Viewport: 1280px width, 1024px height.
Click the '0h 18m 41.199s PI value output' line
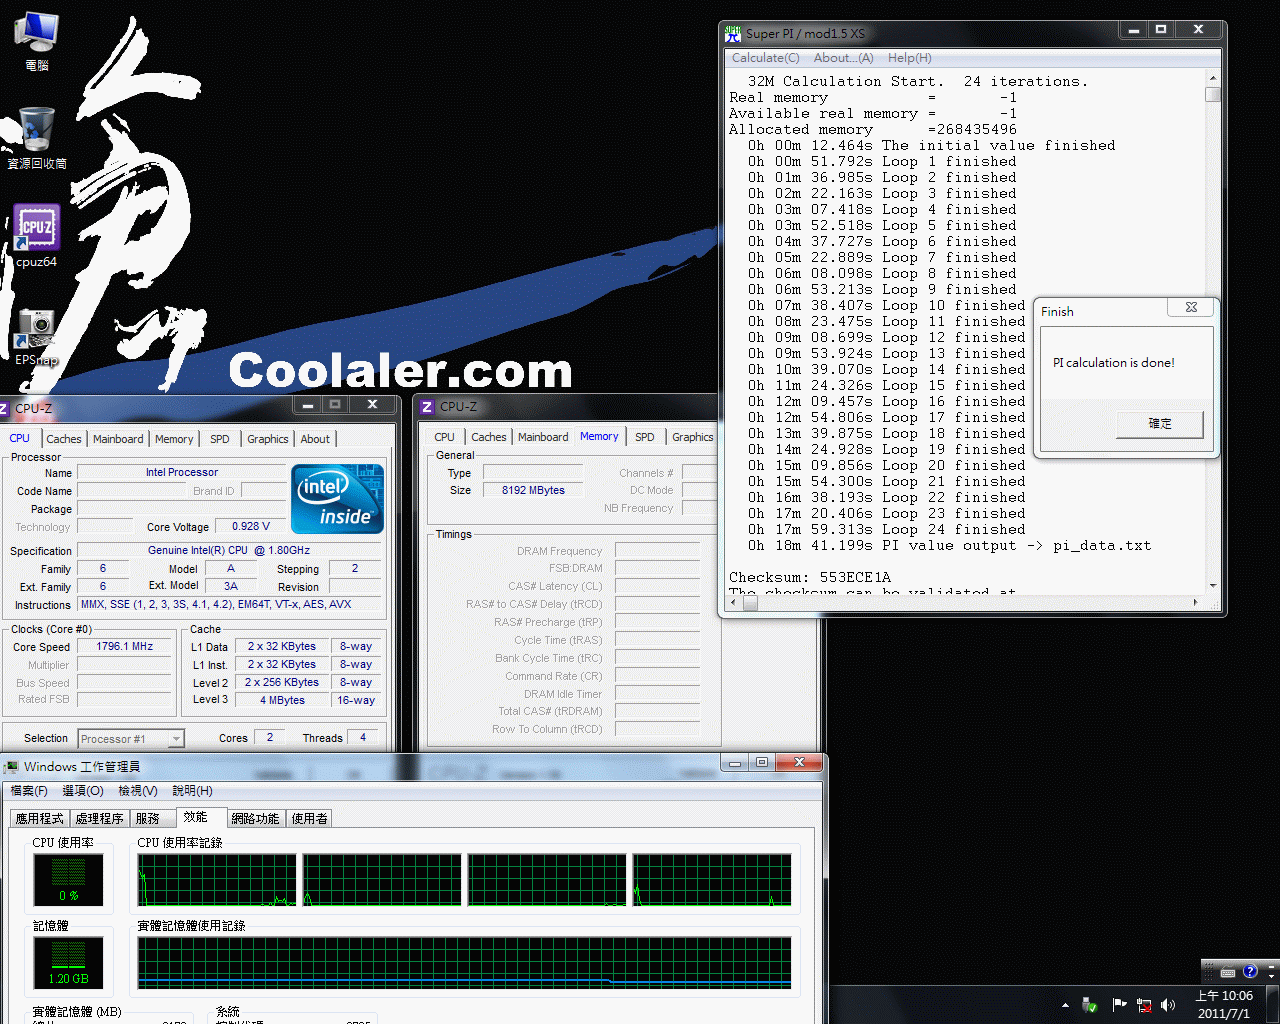[x=950, y=546]
